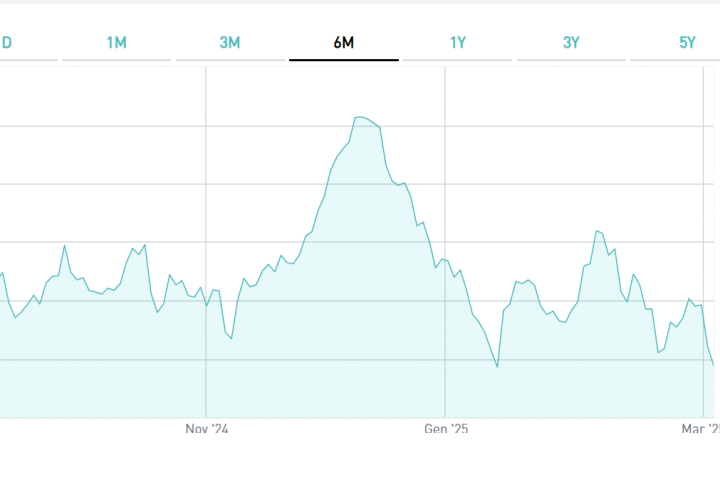The width and height of the screenshot is (720, 480).
Task: Select the 3M time range tab
Action: [x=230, y=42]
